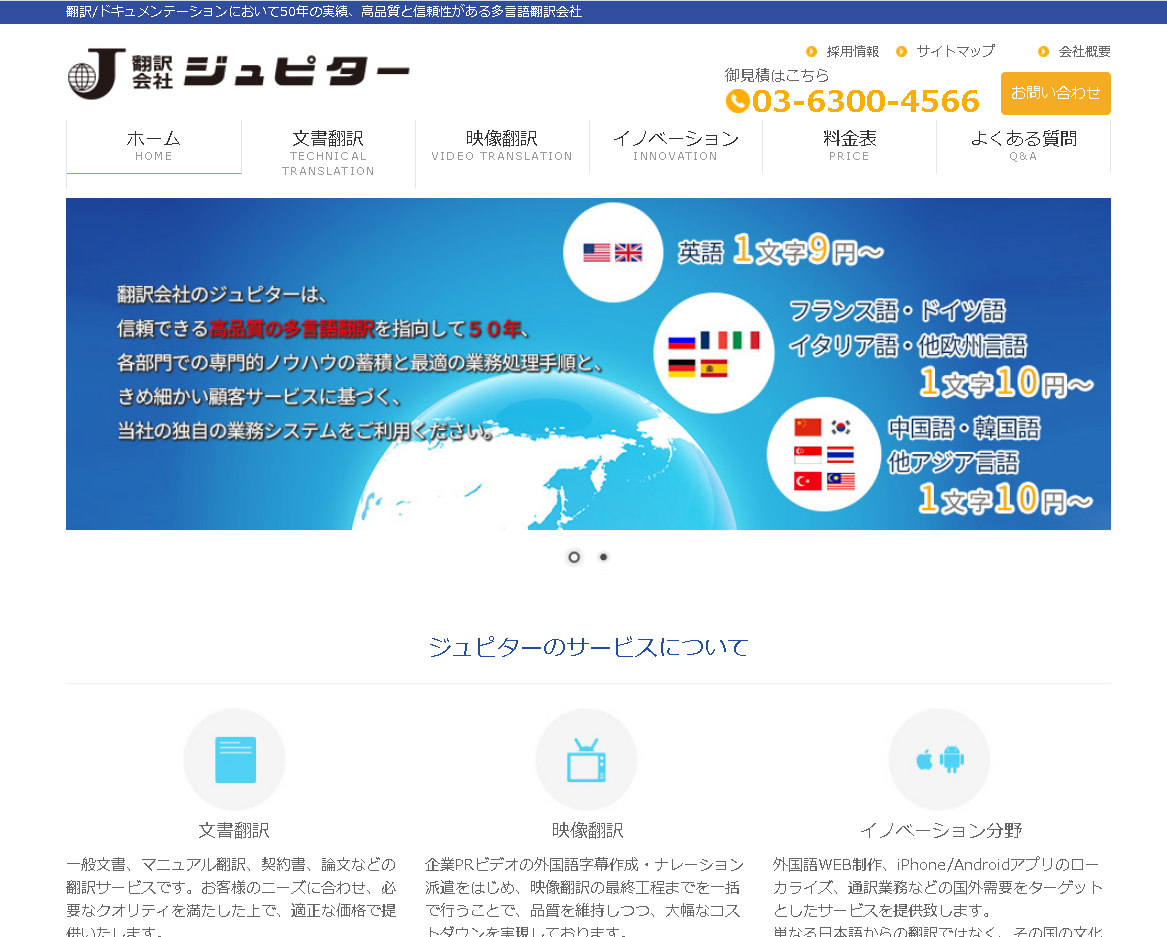Image resolution: width=1167 pixels, height=937 pixels.
Task: Click the ジュピターのサービスについて heading
Action: coord(588,647)
